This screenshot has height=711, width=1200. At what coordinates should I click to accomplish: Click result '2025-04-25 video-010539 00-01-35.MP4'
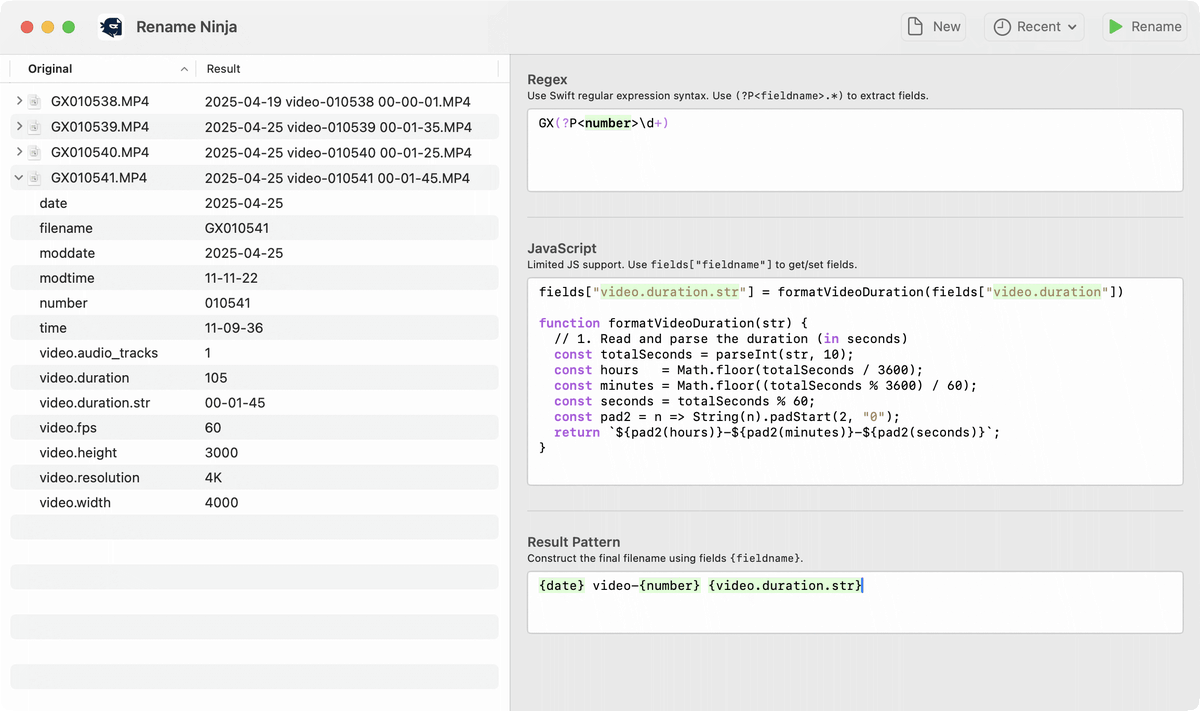pos(338,127)
